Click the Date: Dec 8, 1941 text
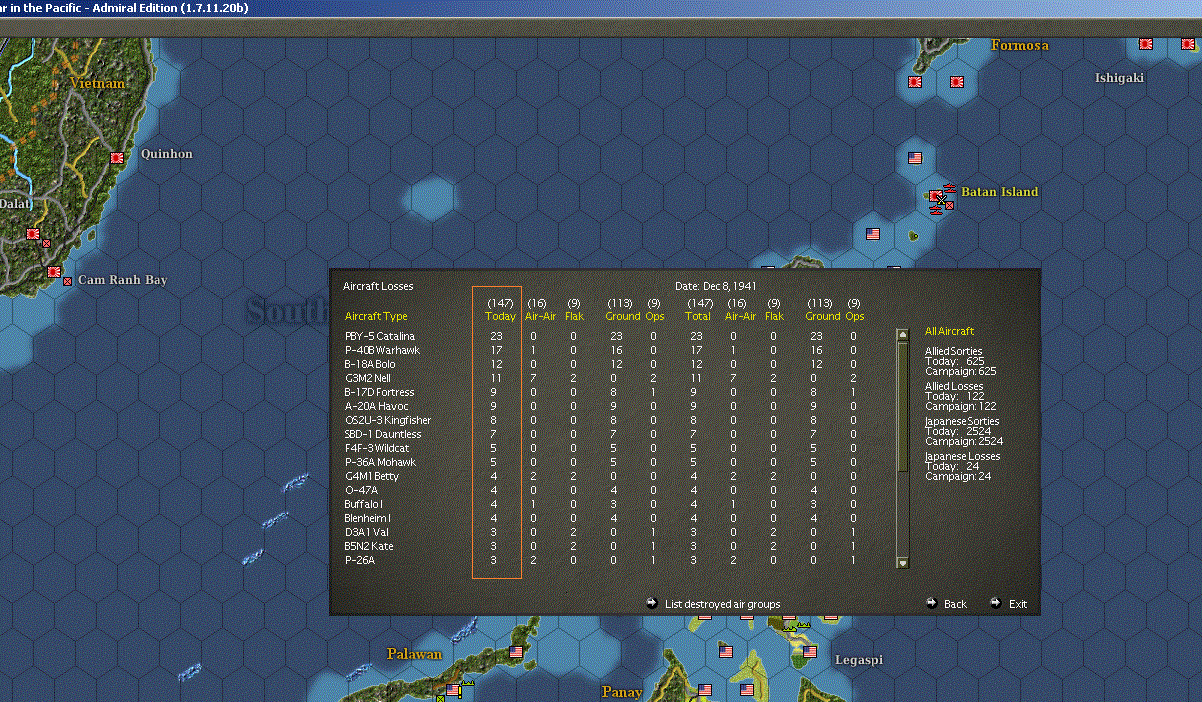 click(x=717, y=286)
